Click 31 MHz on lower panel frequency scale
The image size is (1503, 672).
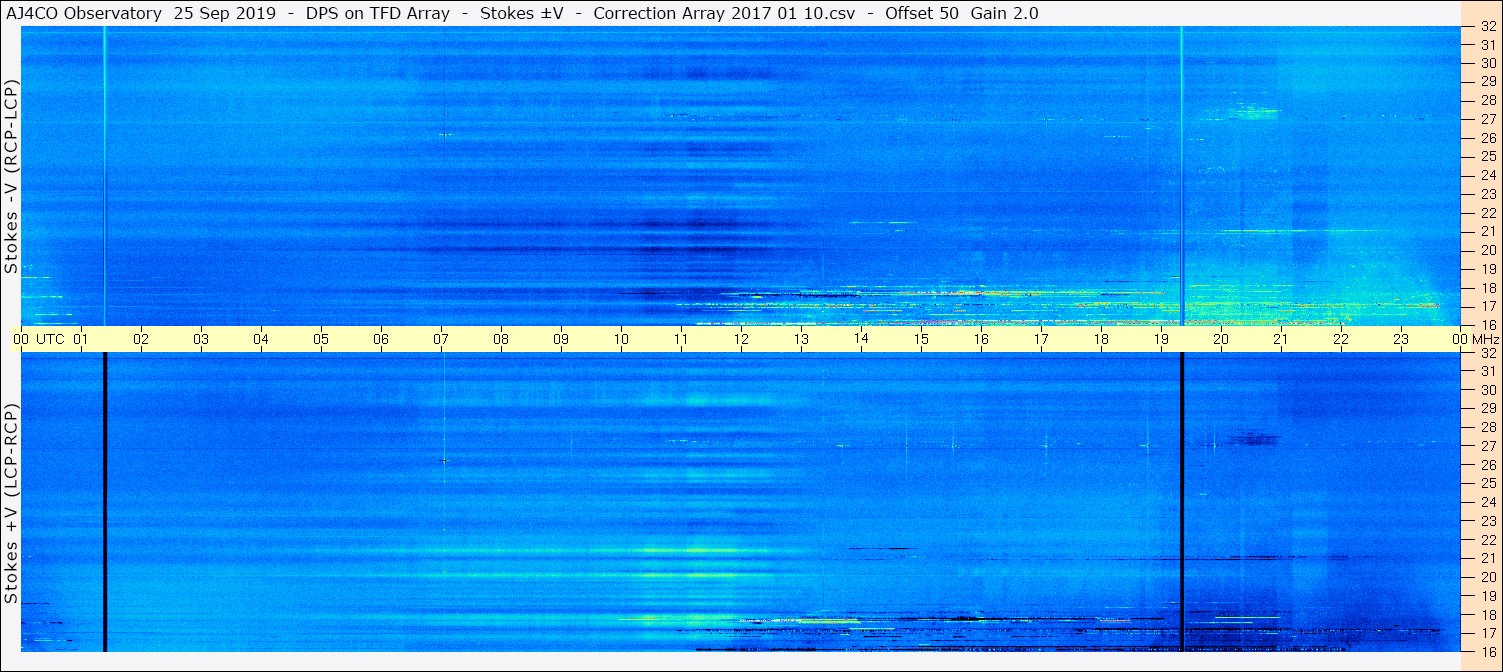(x=1487, y=371)
